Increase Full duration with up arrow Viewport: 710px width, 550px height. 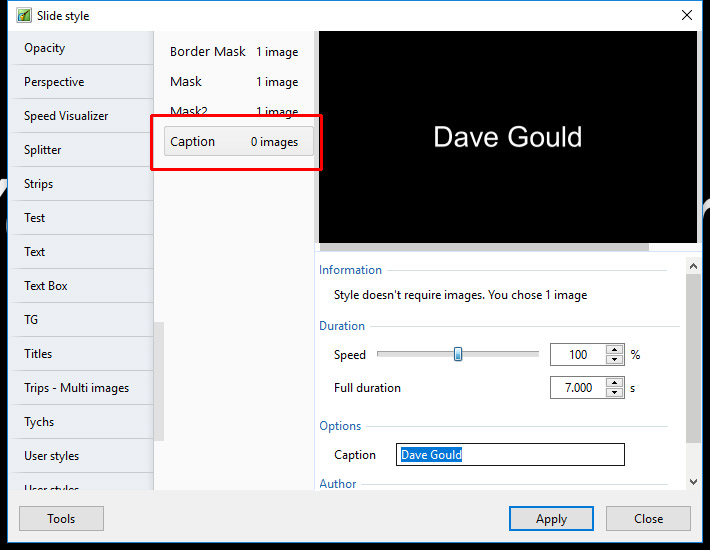pos(614,382)
